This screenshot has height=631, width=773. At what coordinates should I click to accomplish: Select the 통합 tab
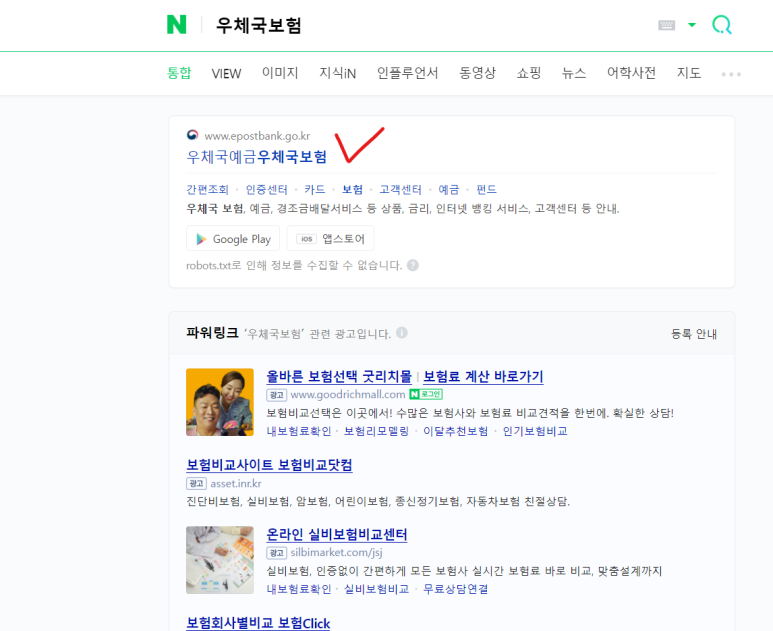(179, 73)
